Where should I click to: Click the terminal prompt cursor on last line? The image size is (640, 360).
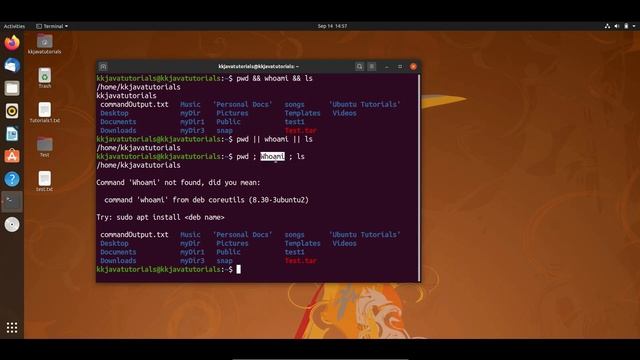(238, 269)
